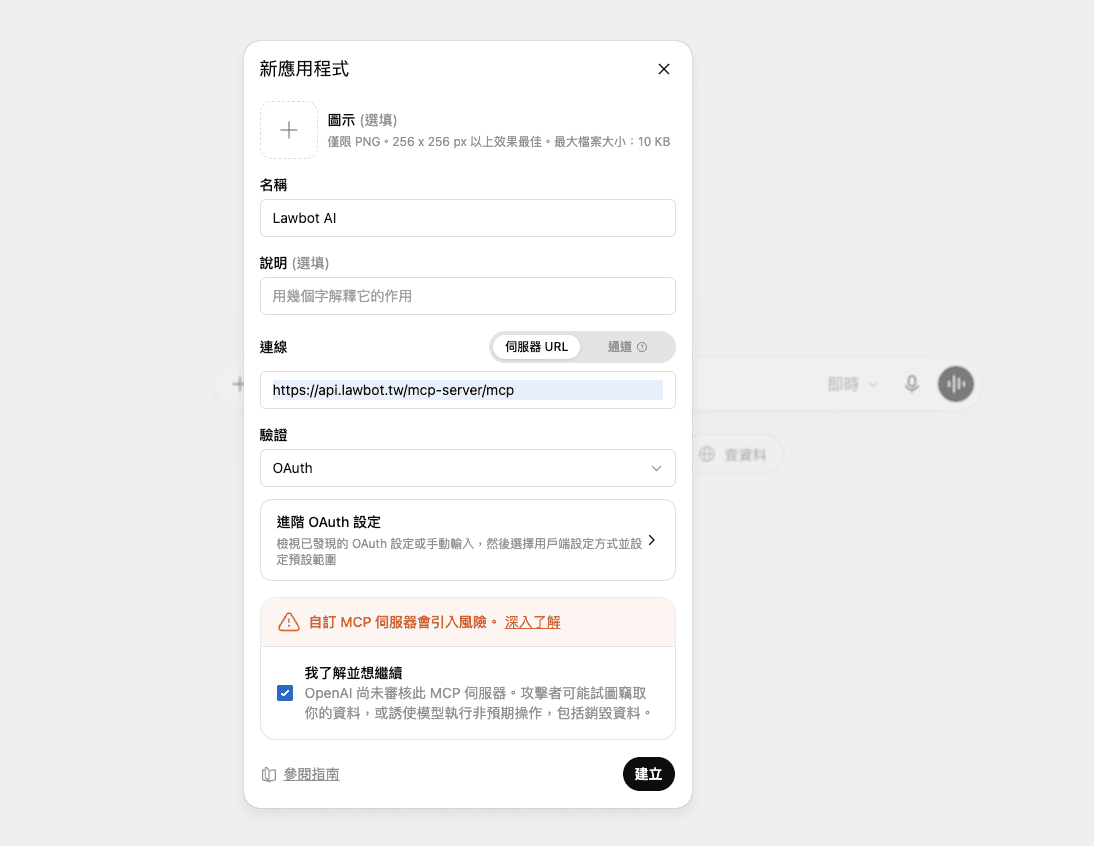Image resolution: width=1094 pixels, height=846 pixels.
Task: Open the 參閱指南 guide link
Action: tap(311, 774)
